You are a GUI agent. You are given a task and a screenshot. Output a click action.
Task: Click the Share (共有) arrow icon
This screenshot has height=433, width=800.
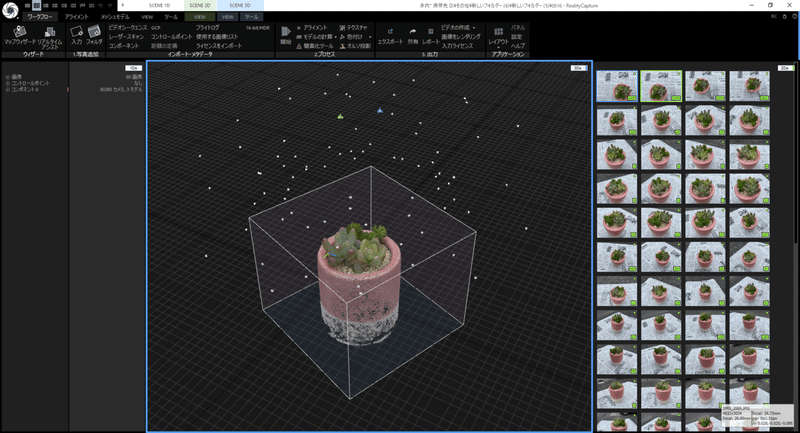click(x=413, y=36)
